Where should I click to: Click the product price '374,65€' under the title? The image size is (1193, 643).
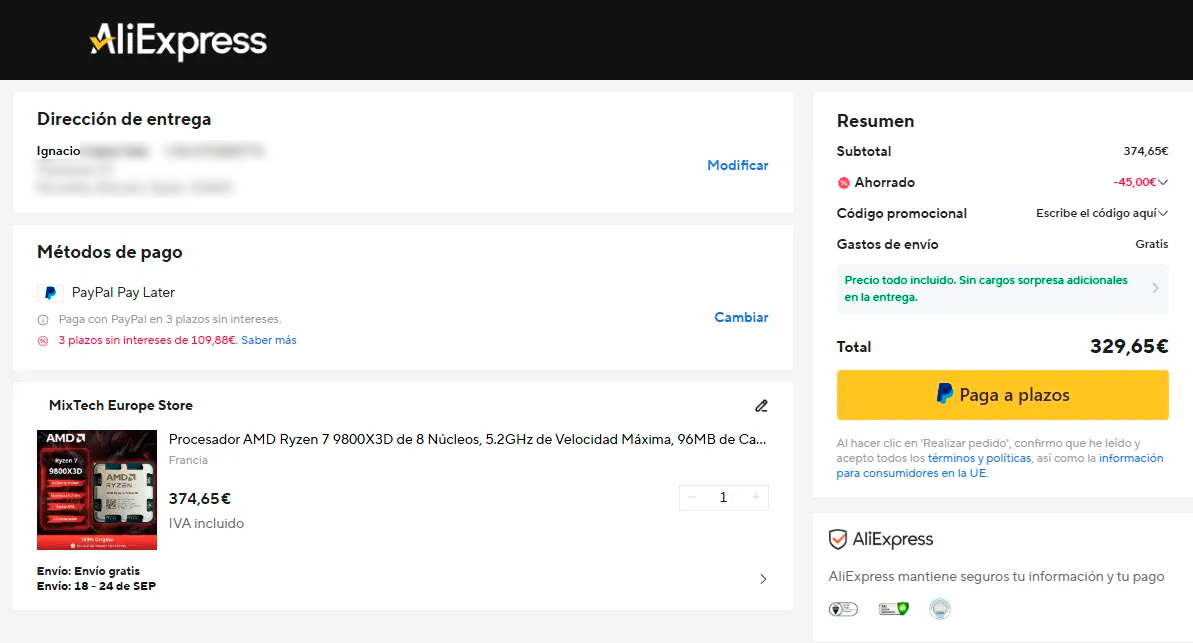click(199, 499)
